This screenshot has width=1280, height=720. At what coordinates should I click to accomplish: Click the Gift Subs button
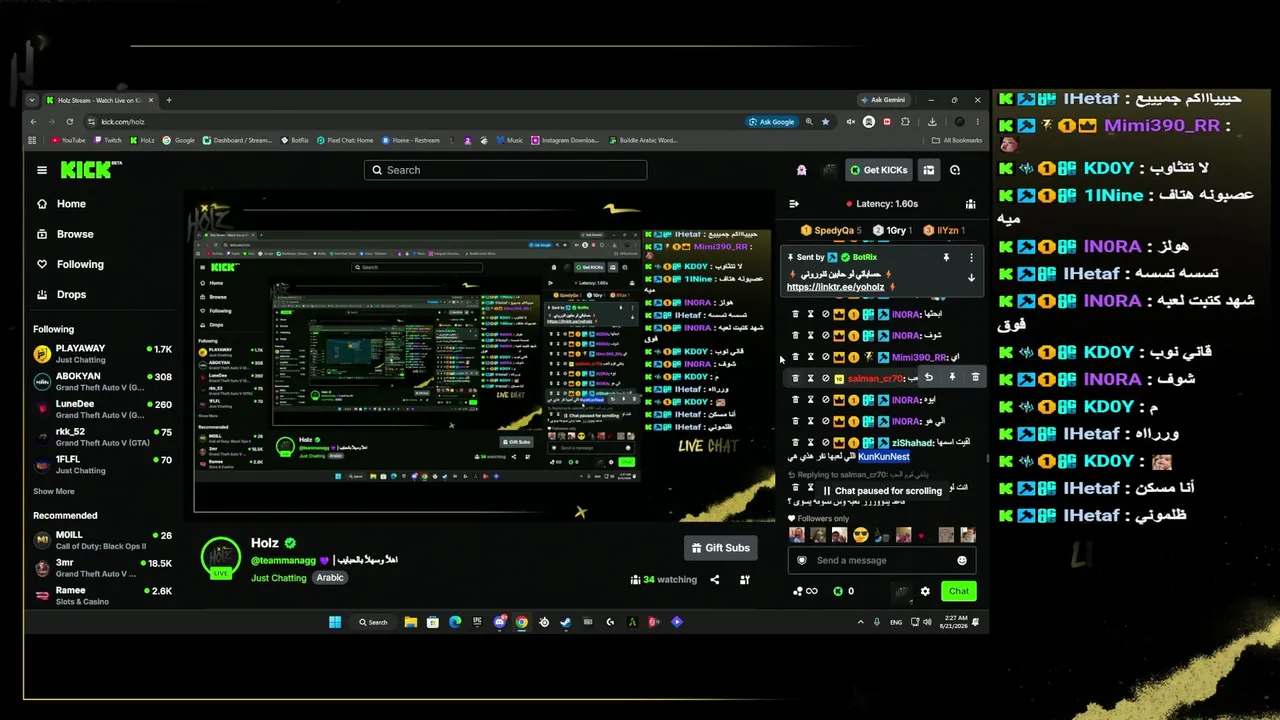(720, 548)
